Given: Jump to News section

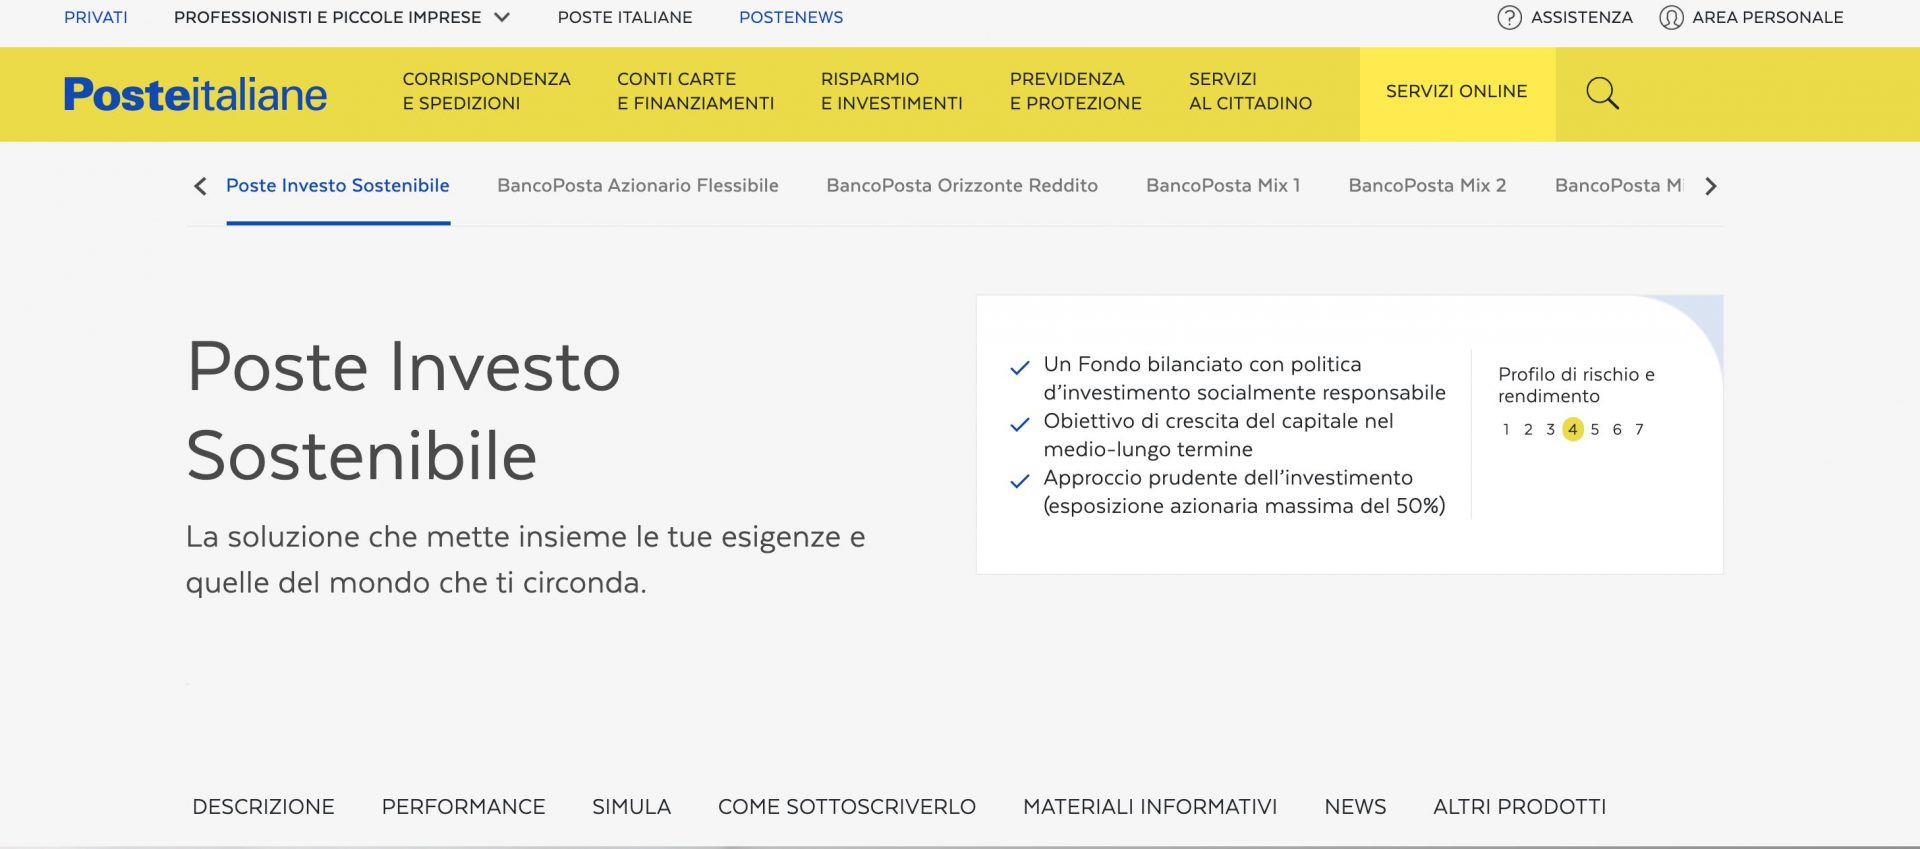Looking at the screenshot, I should click(x=1355, y=807).
